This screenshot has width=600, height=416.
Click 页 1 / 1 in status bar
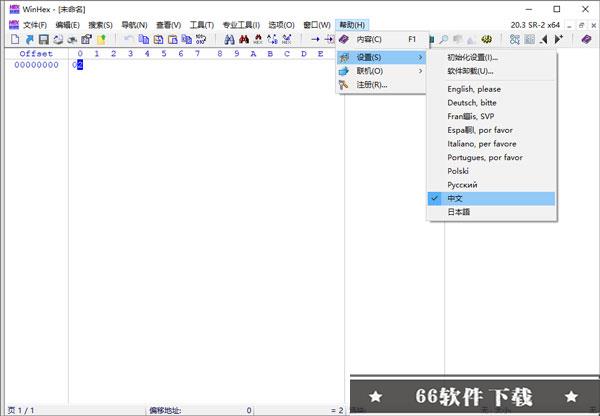pyautogui.click(x=21, y=411)
